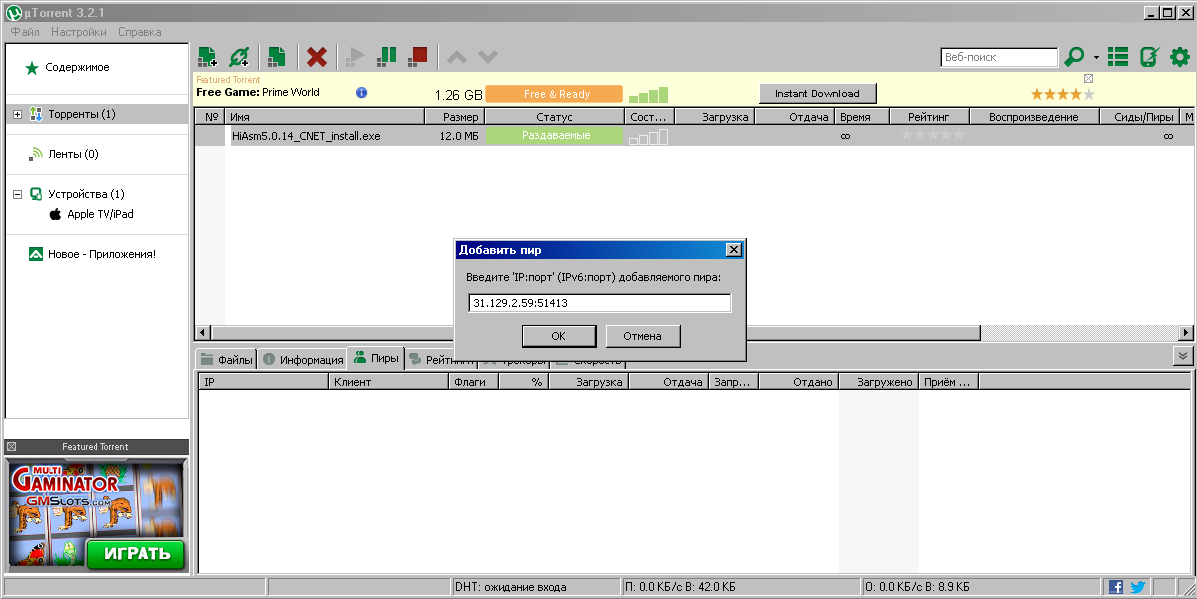
Task: Open the search engine dropdown arrow
Action: click(x=1096, y=58)
